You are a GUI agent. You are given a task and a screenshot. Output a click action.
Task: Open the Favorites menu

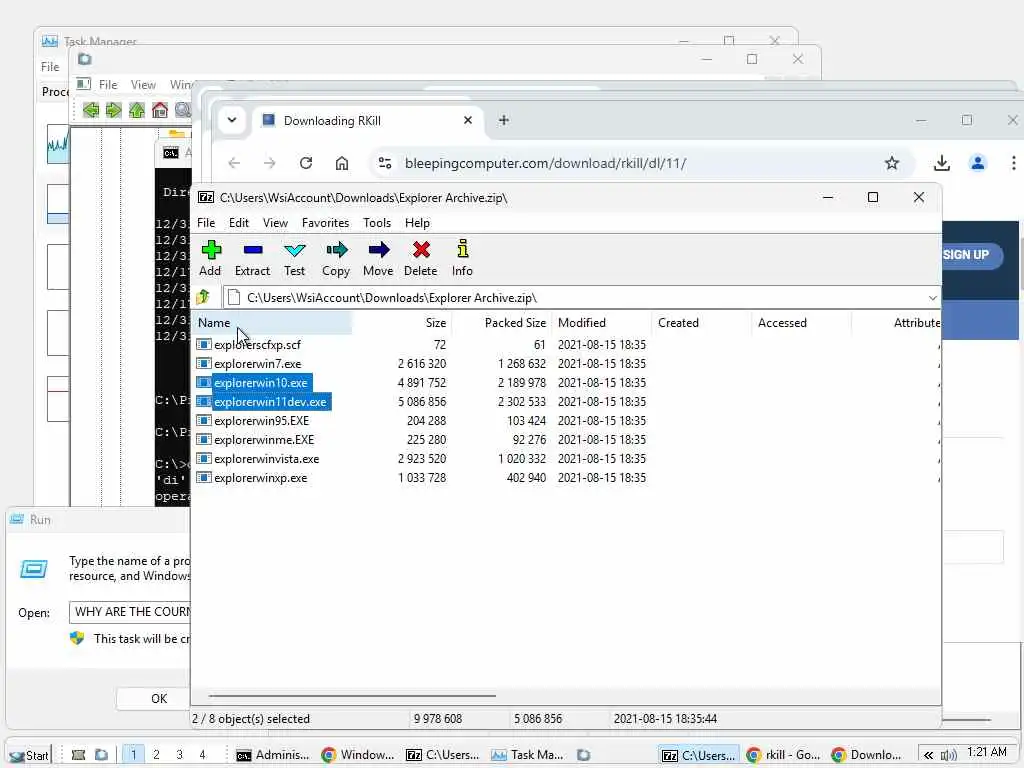point(325,223)
